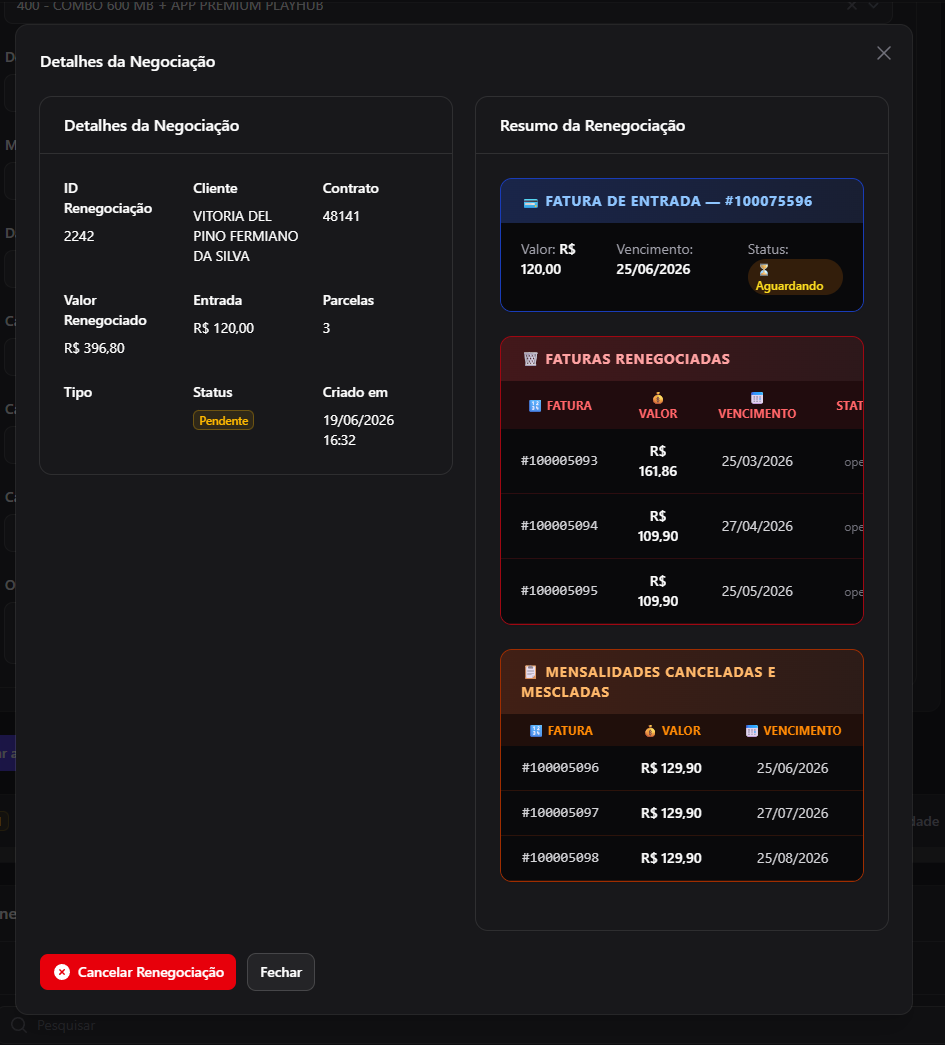Click the 27/04/2026 due date
945x1045 pixels.
coord(757,526)
